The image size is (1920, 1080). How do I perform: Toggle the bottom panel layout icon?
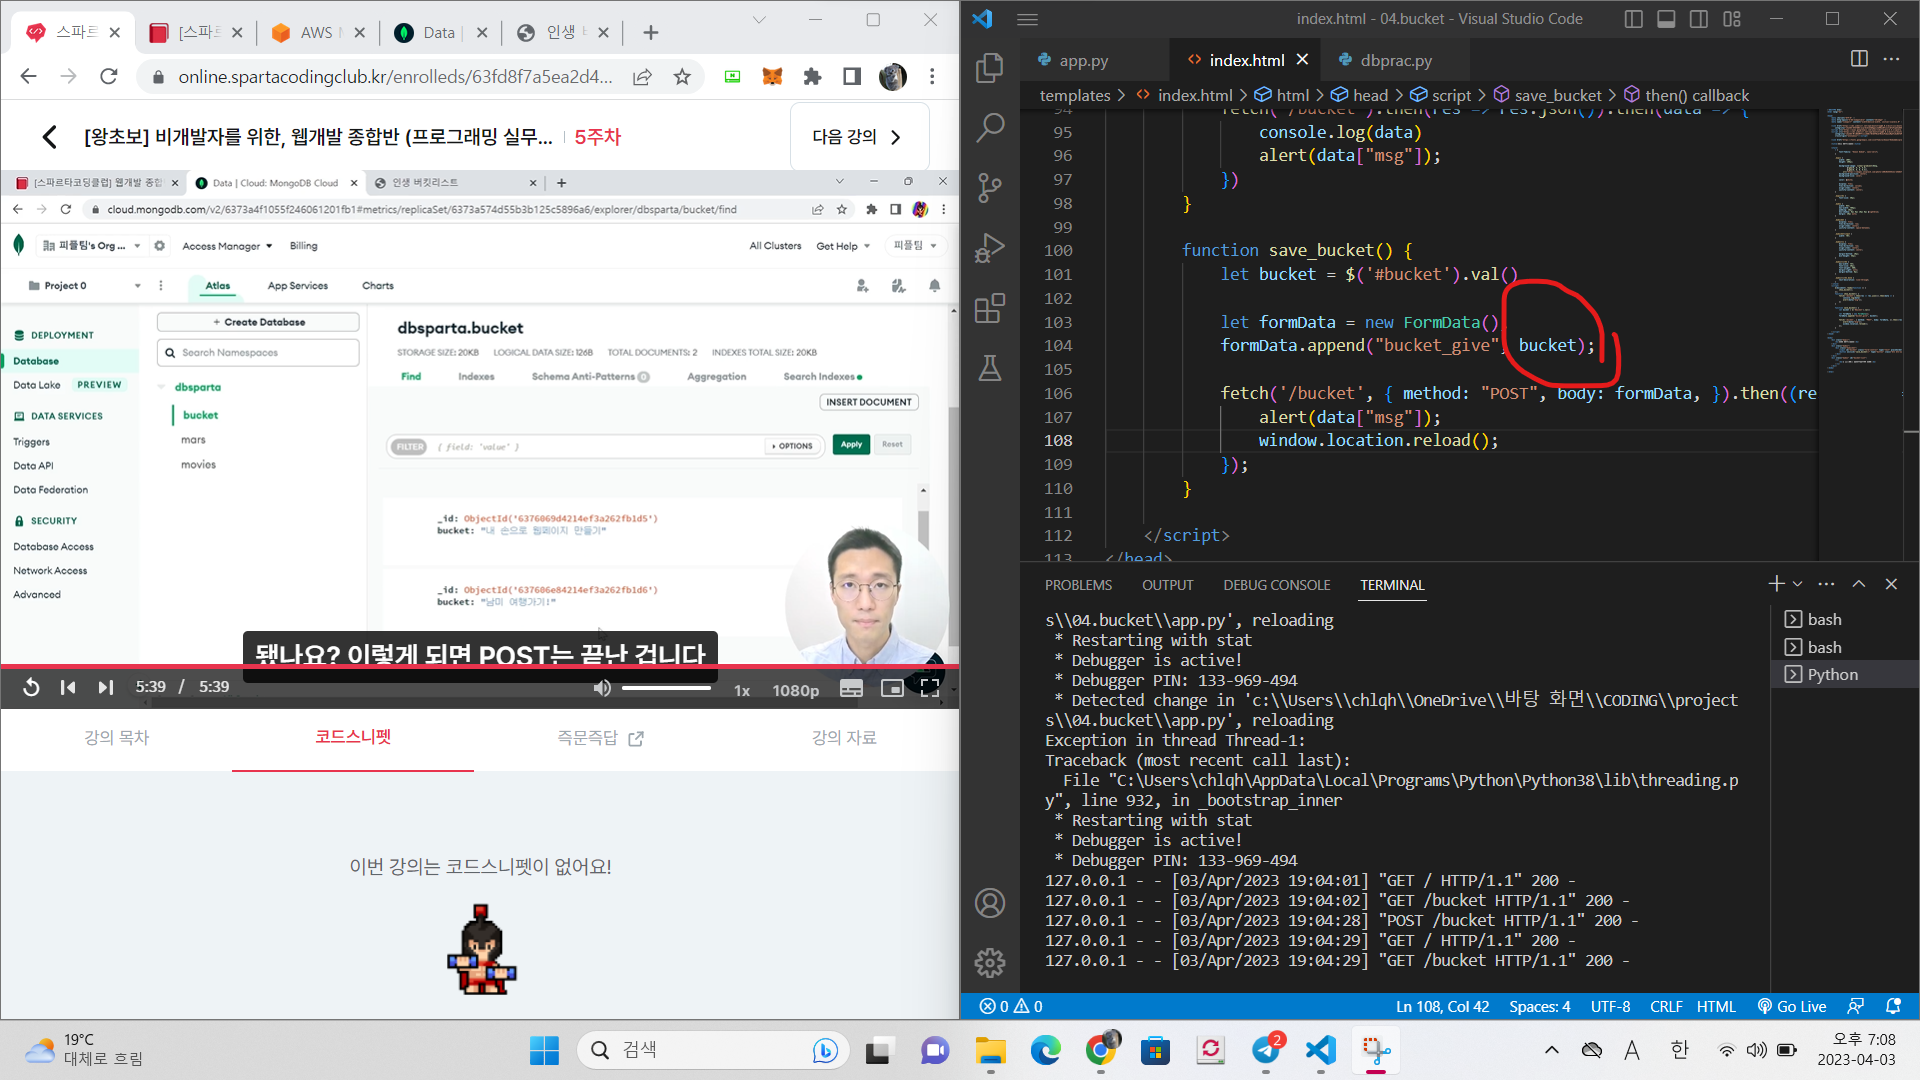coord(1666,19)
